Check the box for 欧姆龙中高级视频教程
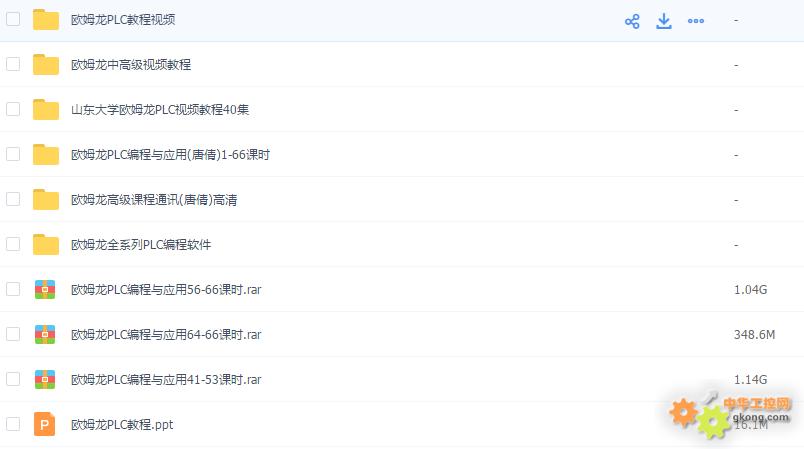This screenshot has height=449, width=804. [x=13, y=64]
